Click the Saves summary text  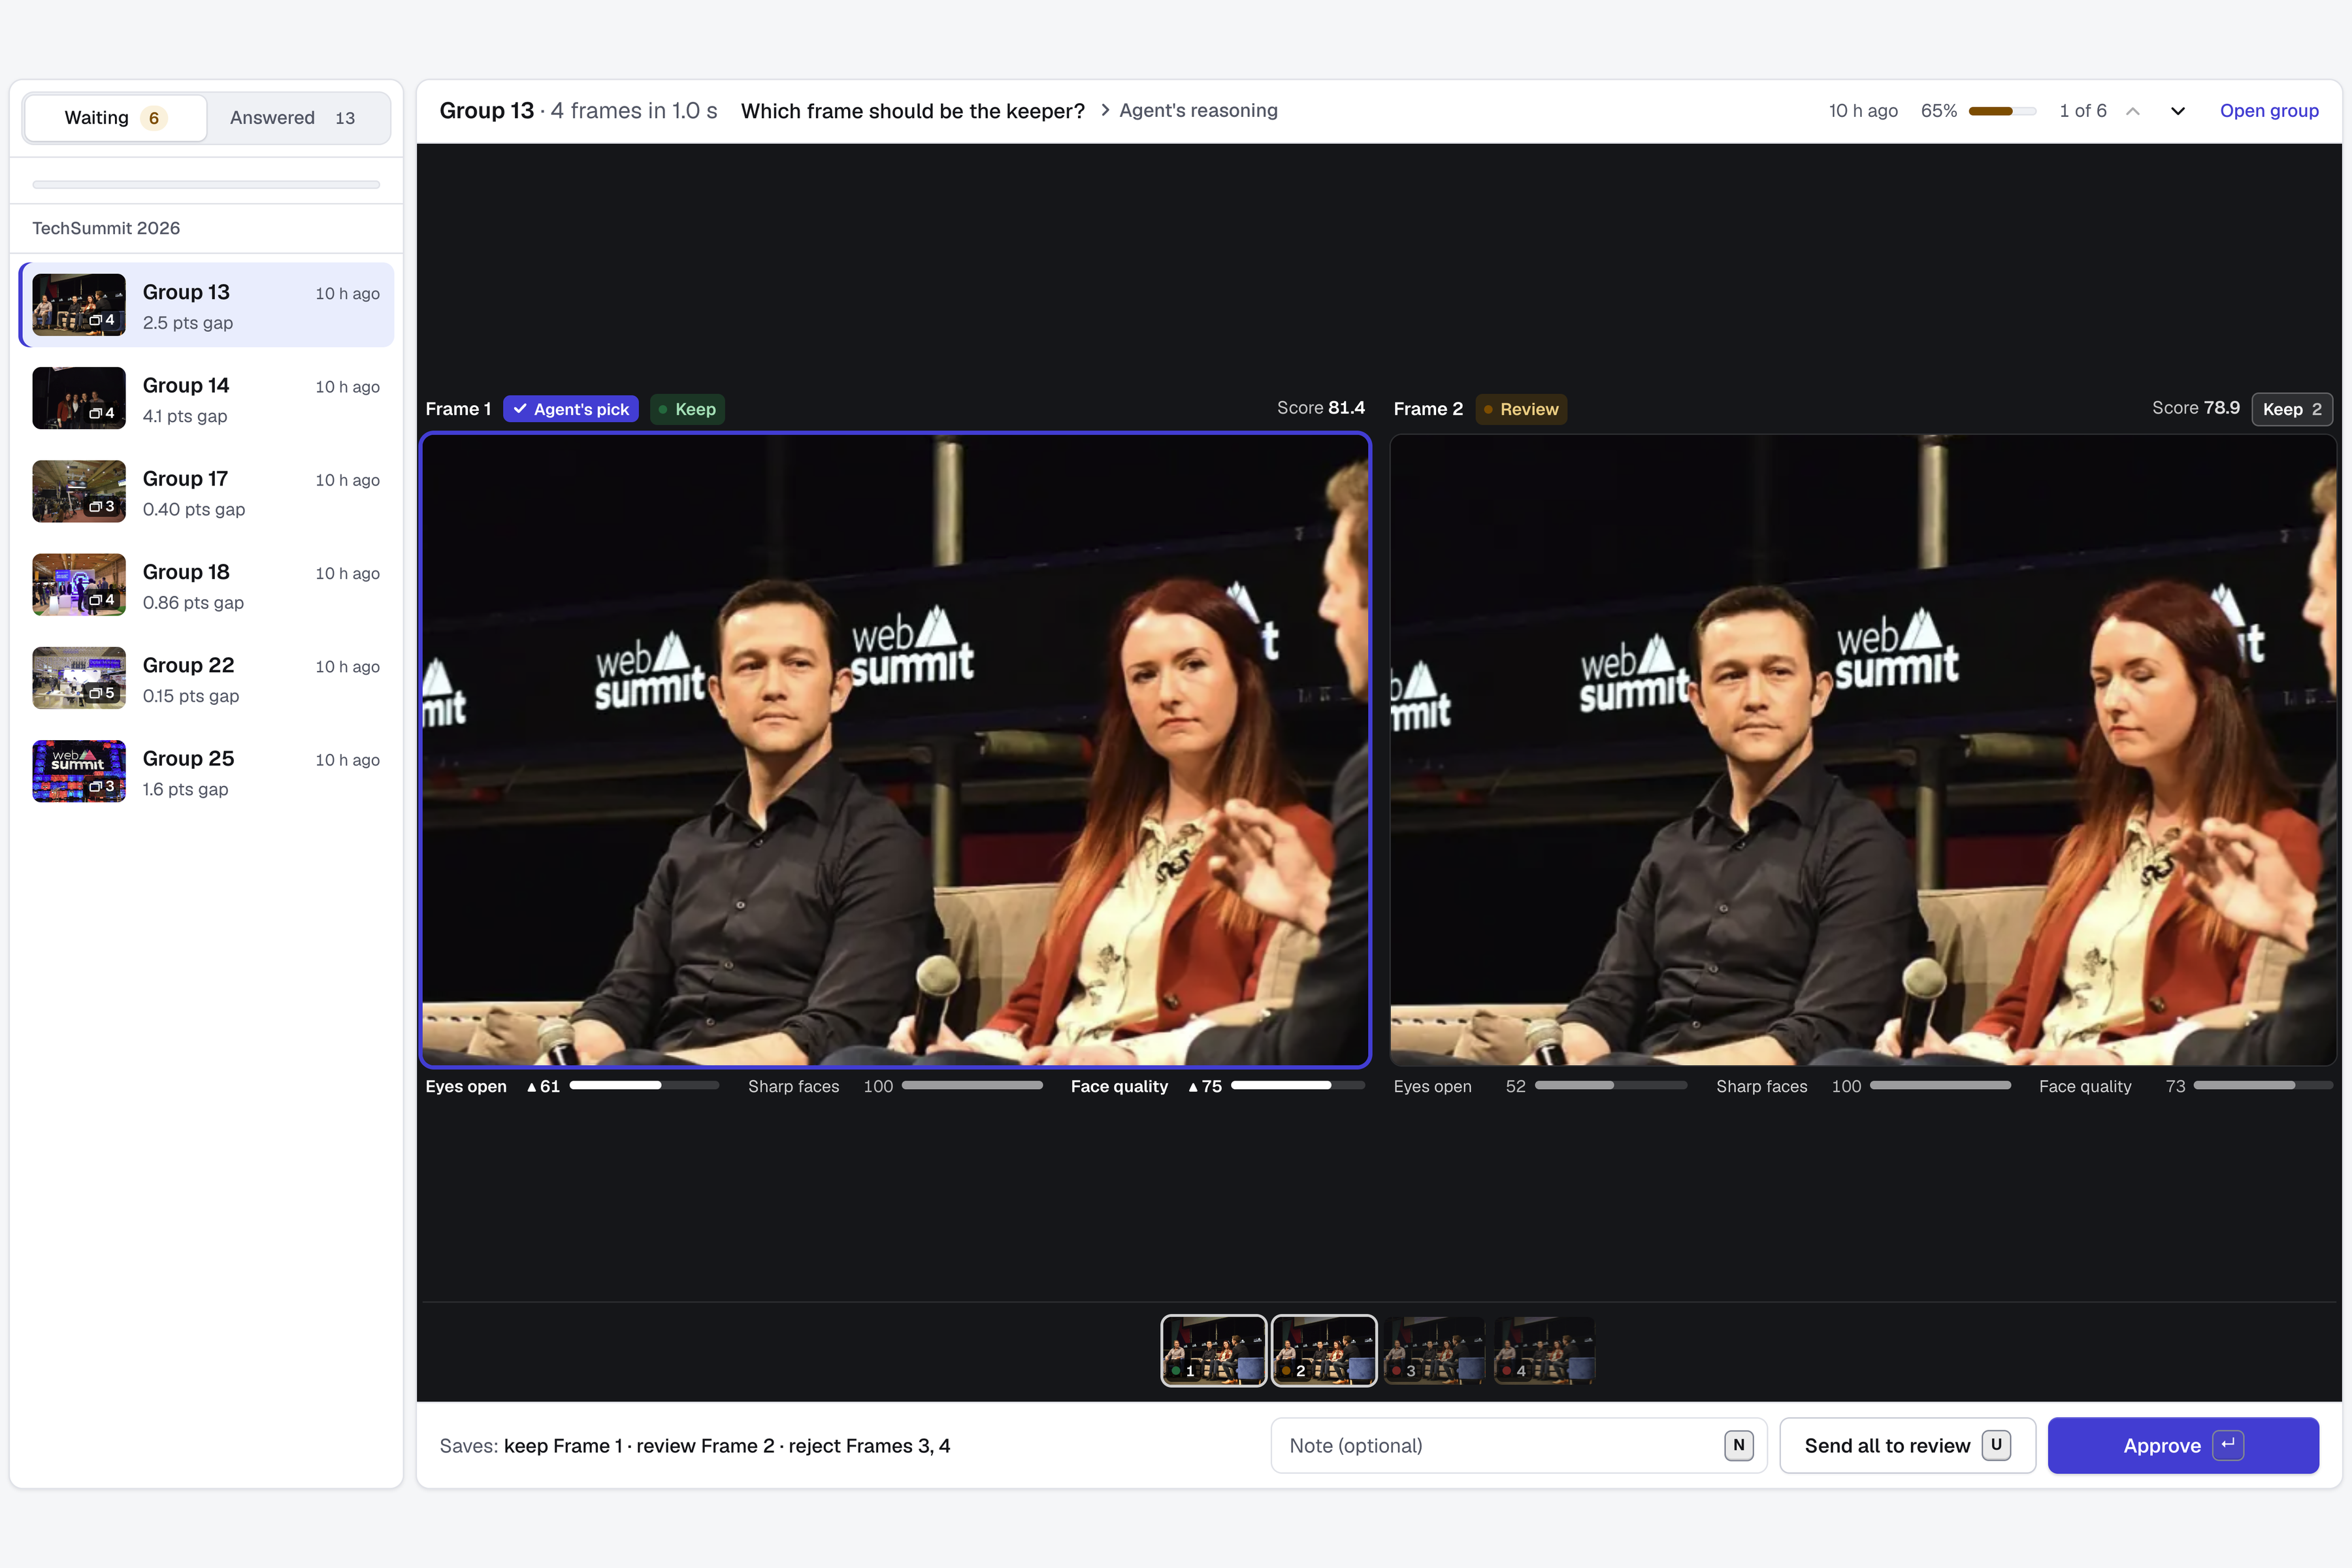(695, 1446)
